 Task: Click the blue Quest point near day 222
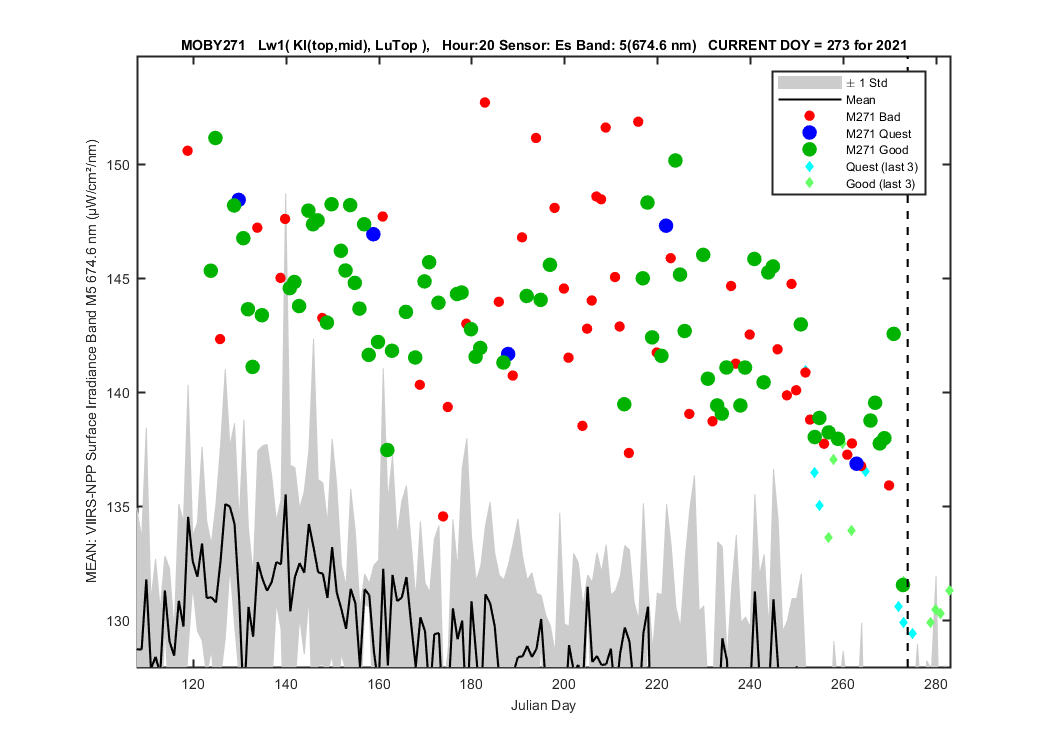pos(666,226)
